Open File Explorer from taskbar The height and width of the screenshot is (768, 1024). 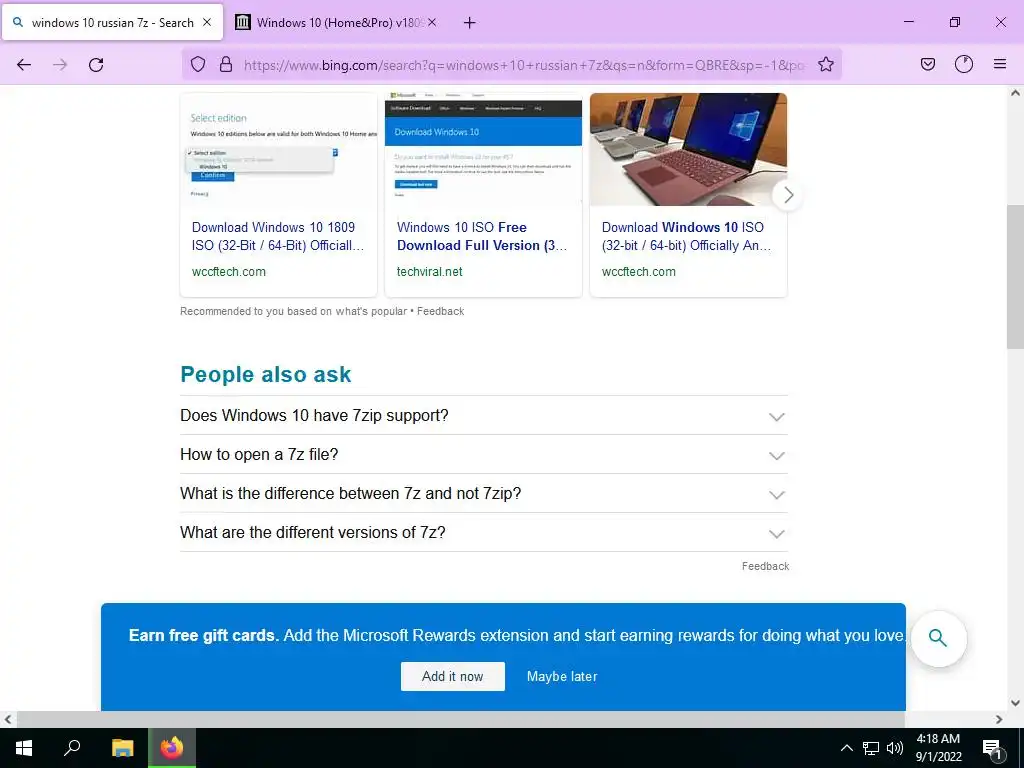pyautogui.click(x=122, y=748)
